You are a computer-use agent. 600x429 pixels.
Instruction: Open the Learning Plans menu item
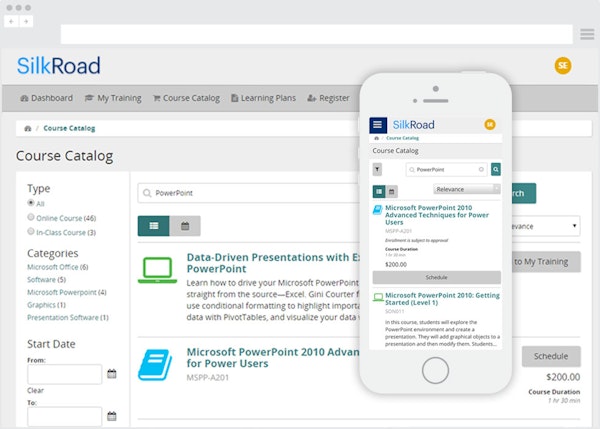(x=264, y=98)
